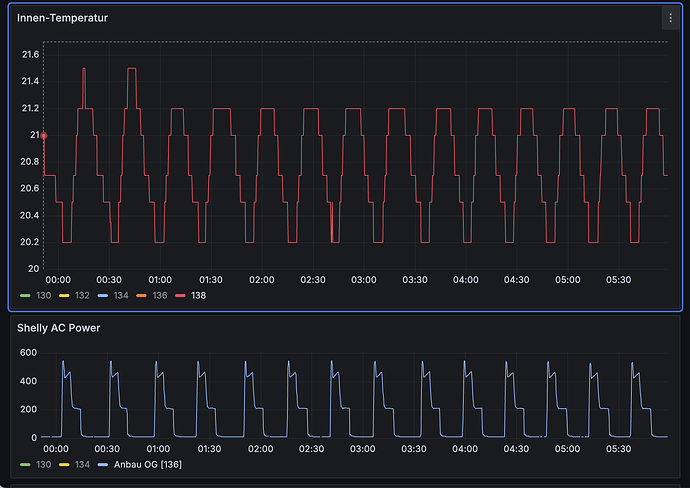Image resolution: width=690 pixels, height=488 pixels.
Task: Click the 21.6 label on the temperature y-axis
Action: 30,54
